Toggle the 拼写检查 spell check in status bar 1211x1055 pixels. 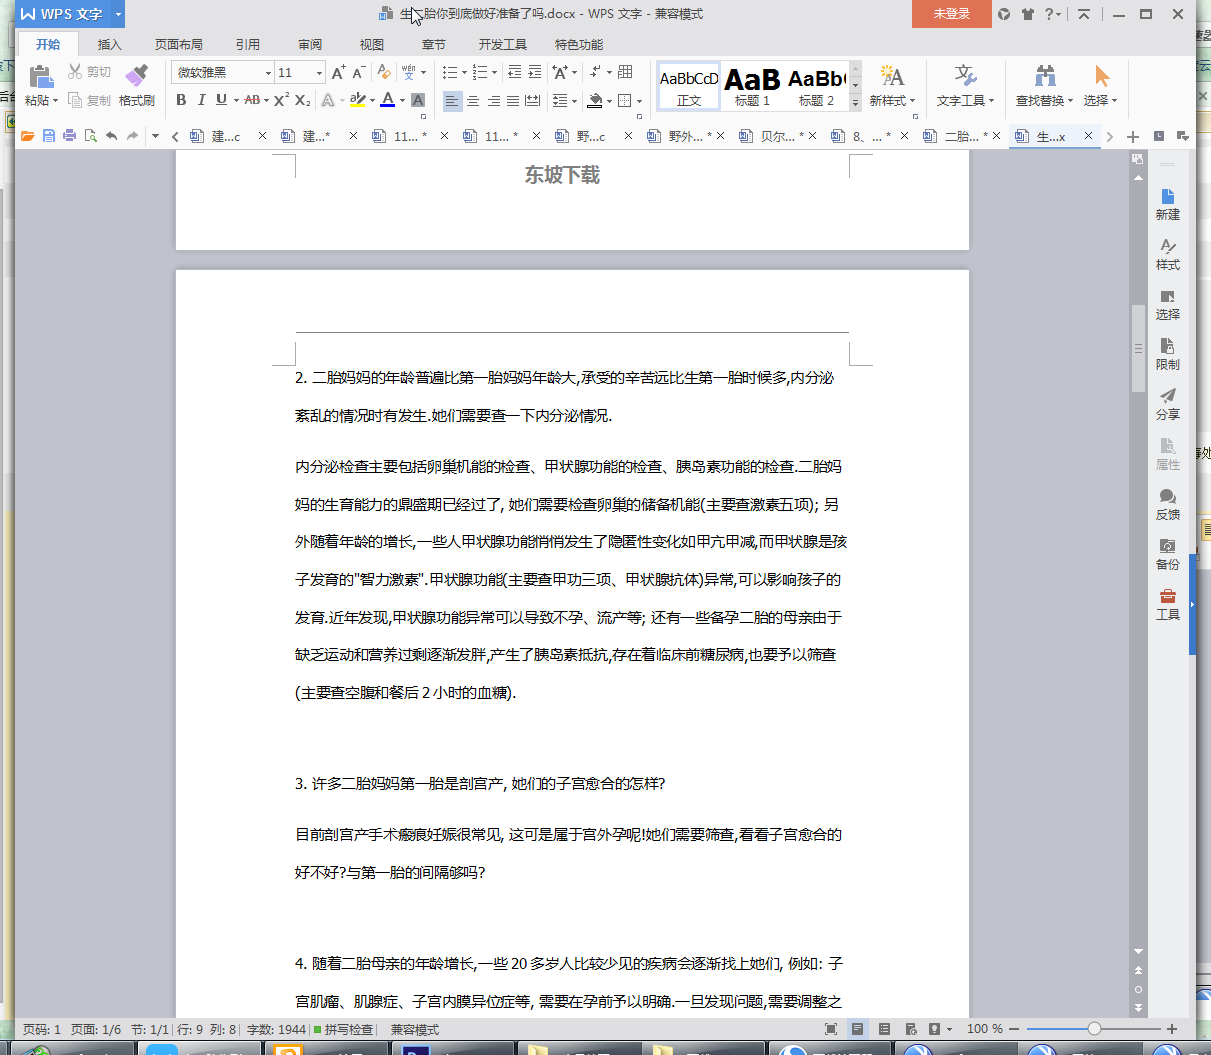point(343,1029)
